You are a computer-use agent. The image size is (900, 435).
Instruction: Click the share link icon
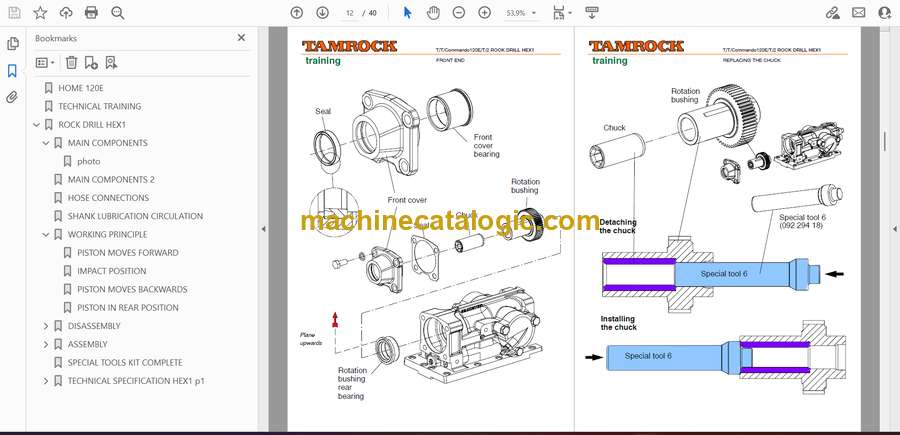[832, 13]
